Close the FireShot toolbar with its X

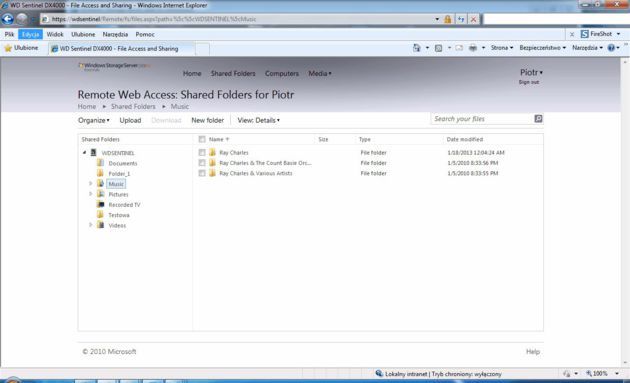(572, 35)
